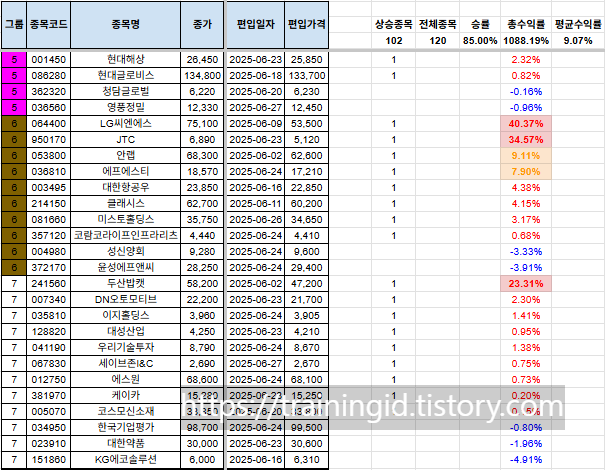This screenshot has width=605, height=470.
Task: Select the 세이브존I&C name cell
Action: pos(125,364)
